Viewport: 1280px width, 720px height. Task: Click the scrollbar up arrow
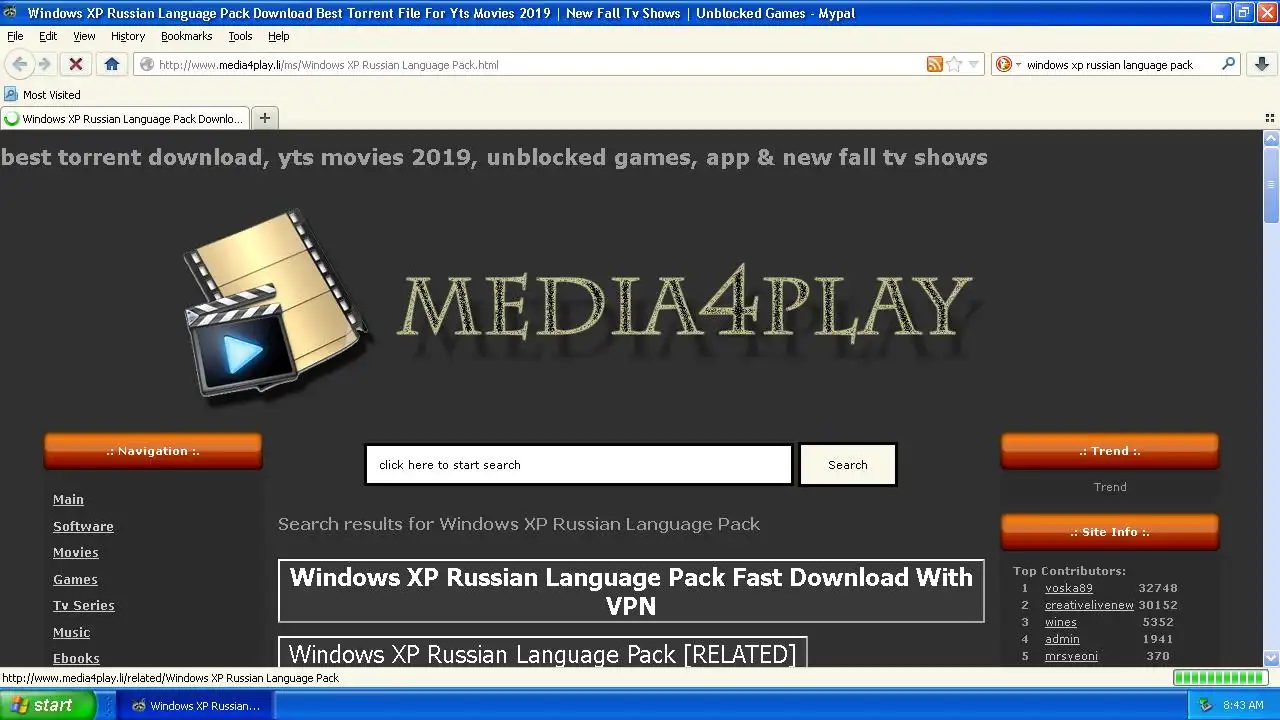(1272, 138)
